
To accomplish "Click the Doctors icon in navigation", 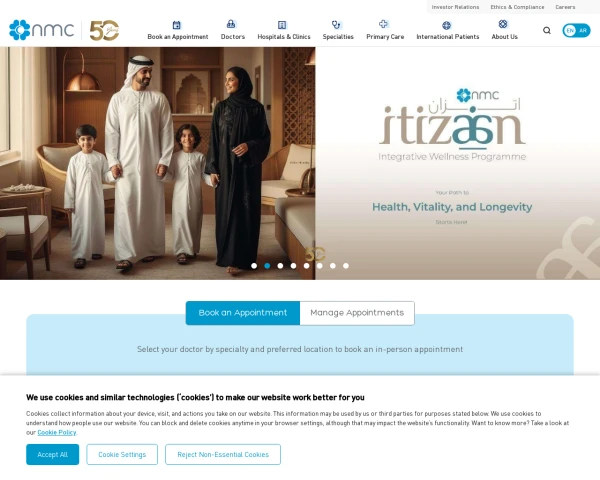I will (x=231, y=24).
